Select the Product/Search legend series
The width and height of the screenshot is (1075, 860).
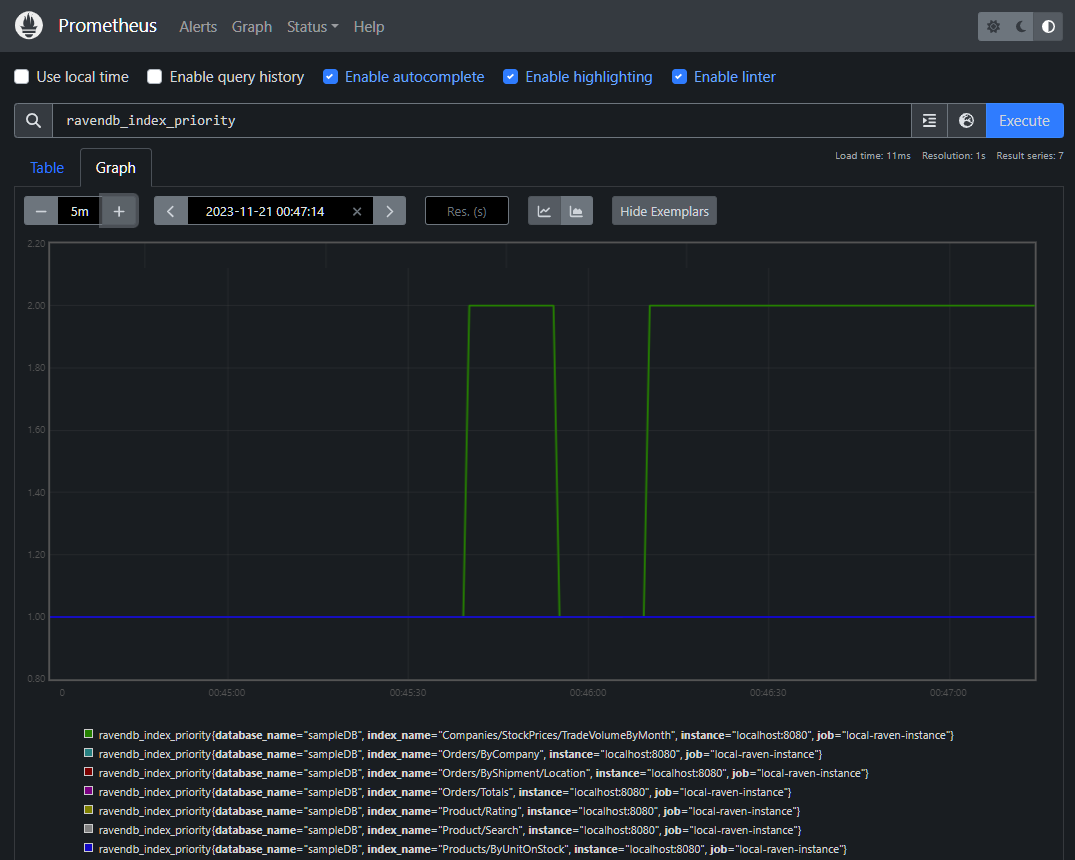pyautogui.click(x=450, y=831)
